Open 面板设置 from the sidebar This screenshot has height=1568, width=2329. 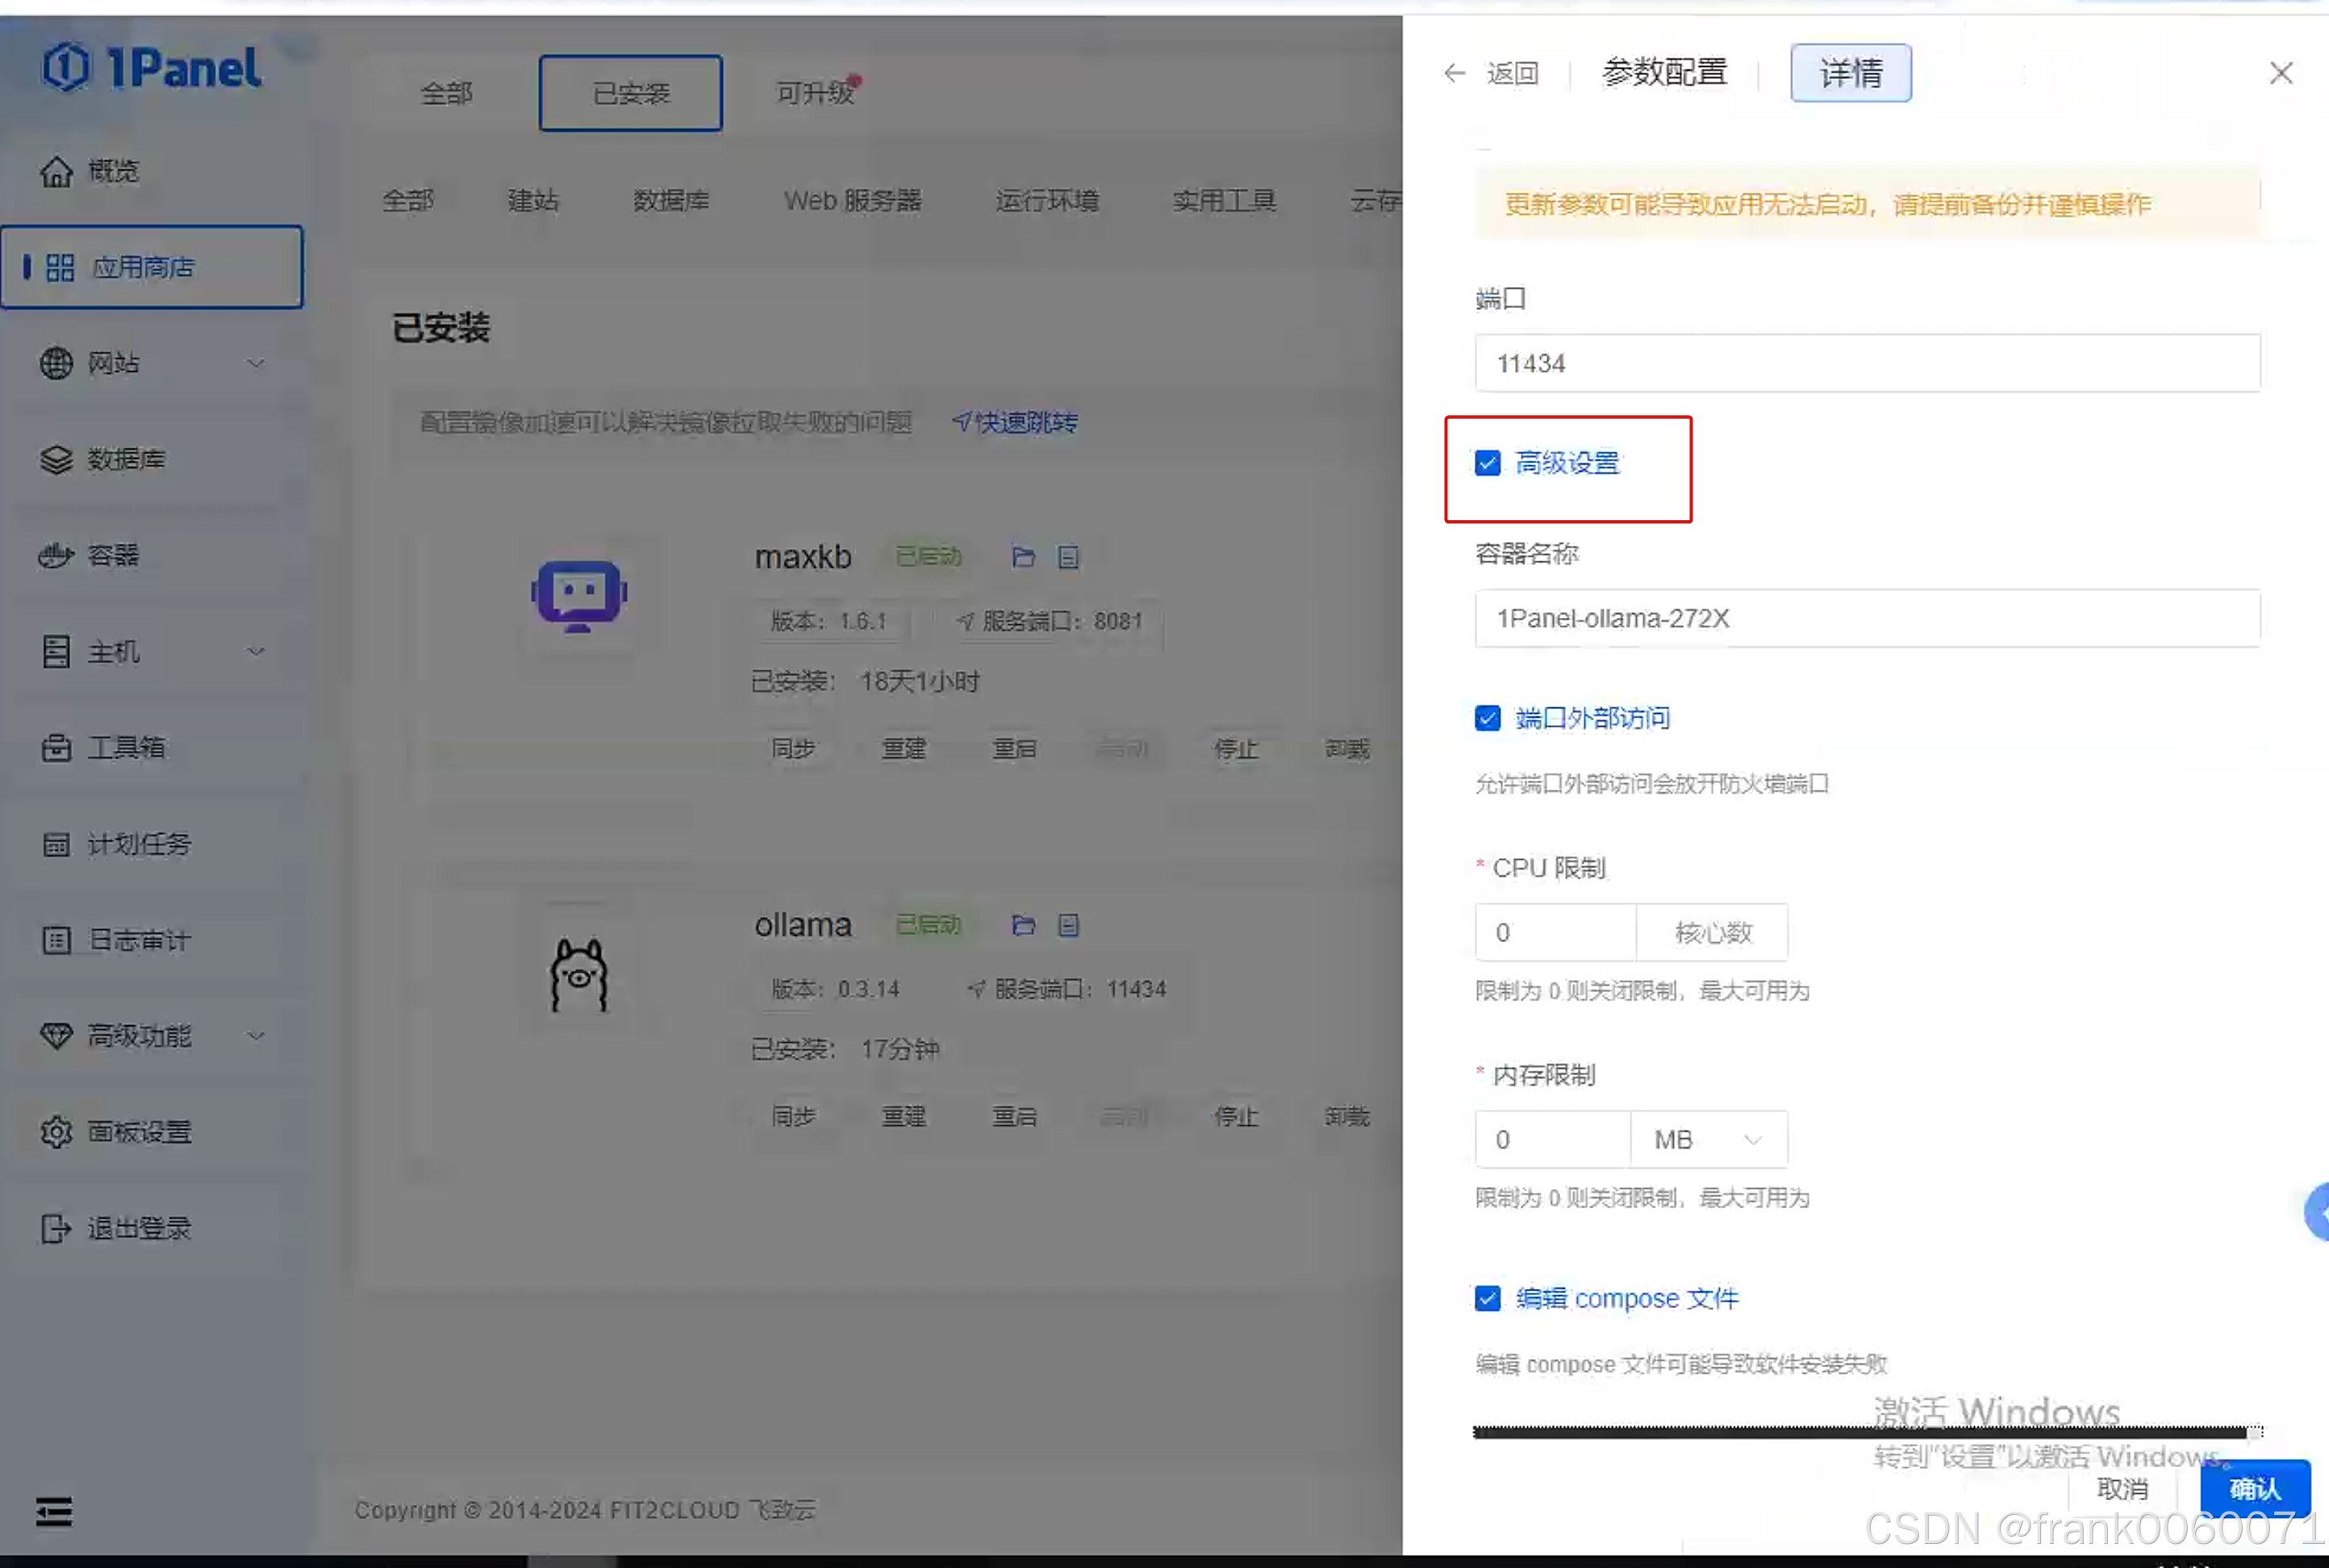click(x=138, y=1132)
